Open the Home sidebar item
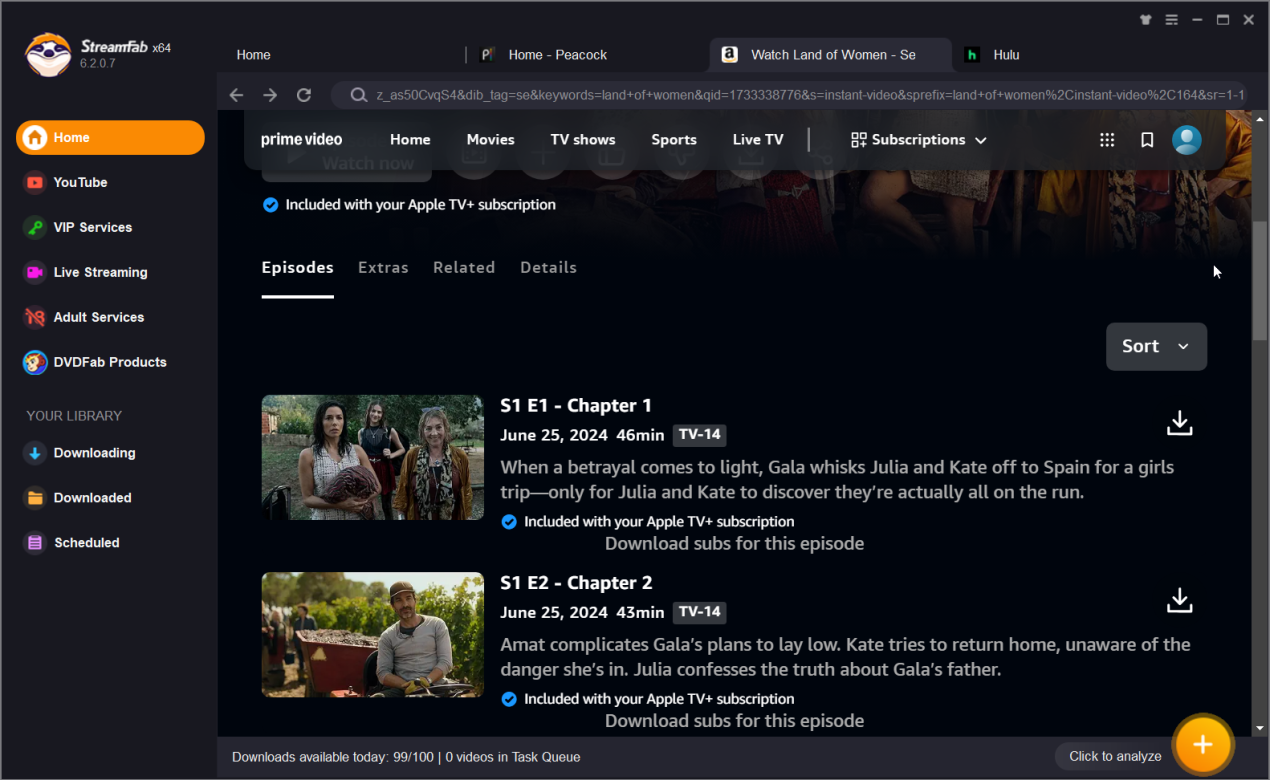Screen dimensions: 1270x780 click(110, 138)
